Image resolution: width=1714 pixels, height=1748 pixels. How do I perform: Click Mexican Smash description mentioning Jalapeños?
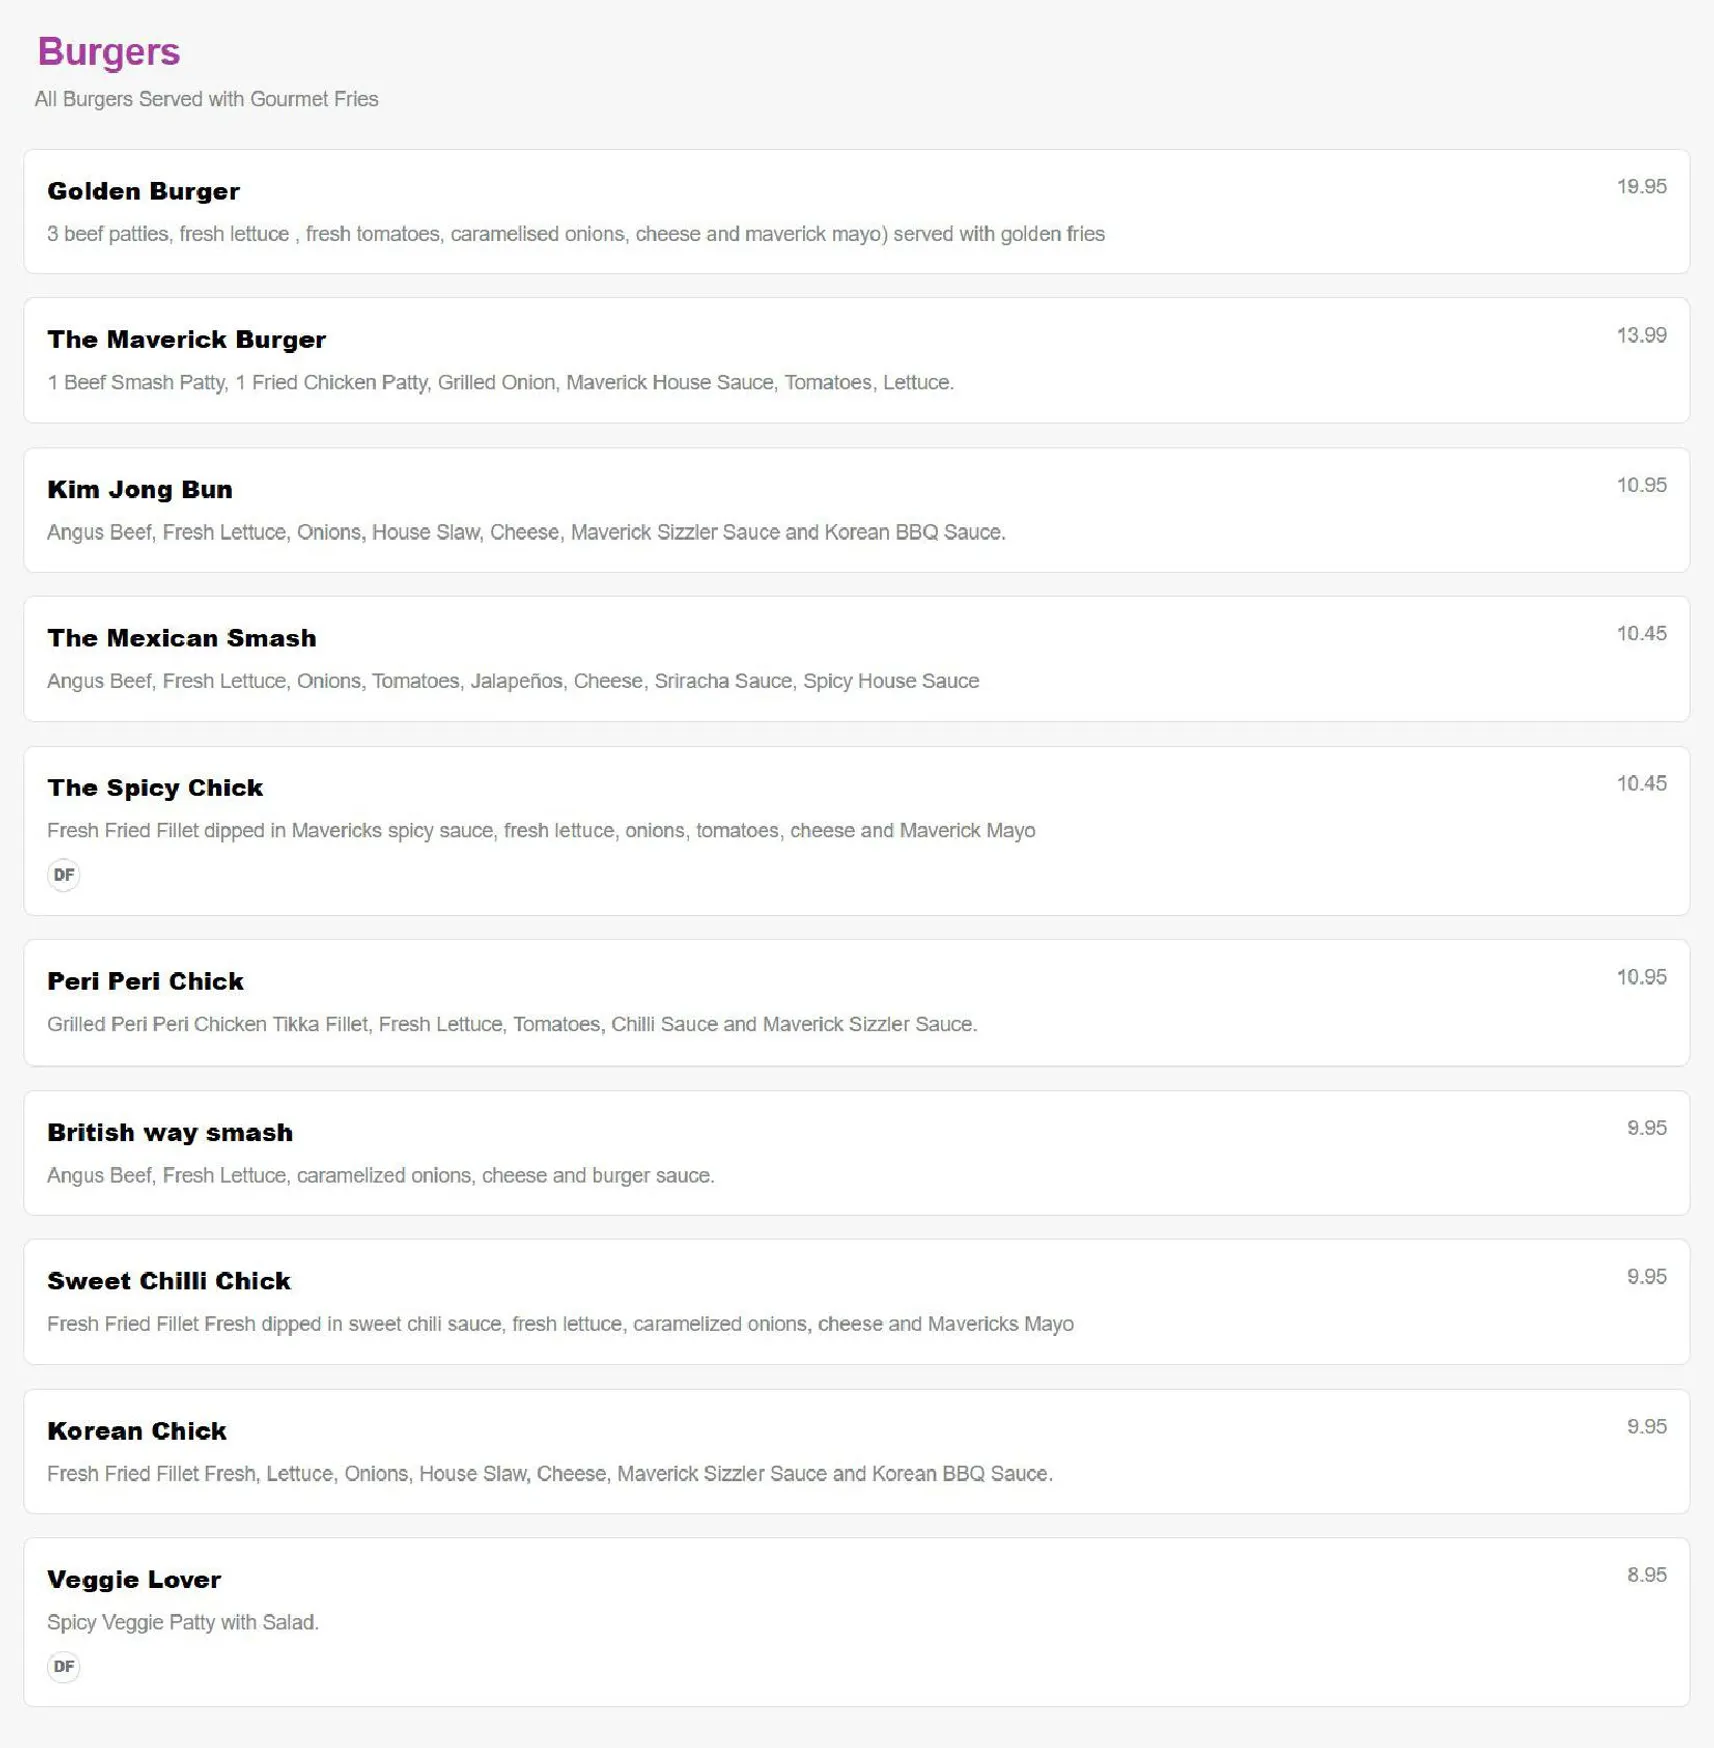tap(513, 681)
